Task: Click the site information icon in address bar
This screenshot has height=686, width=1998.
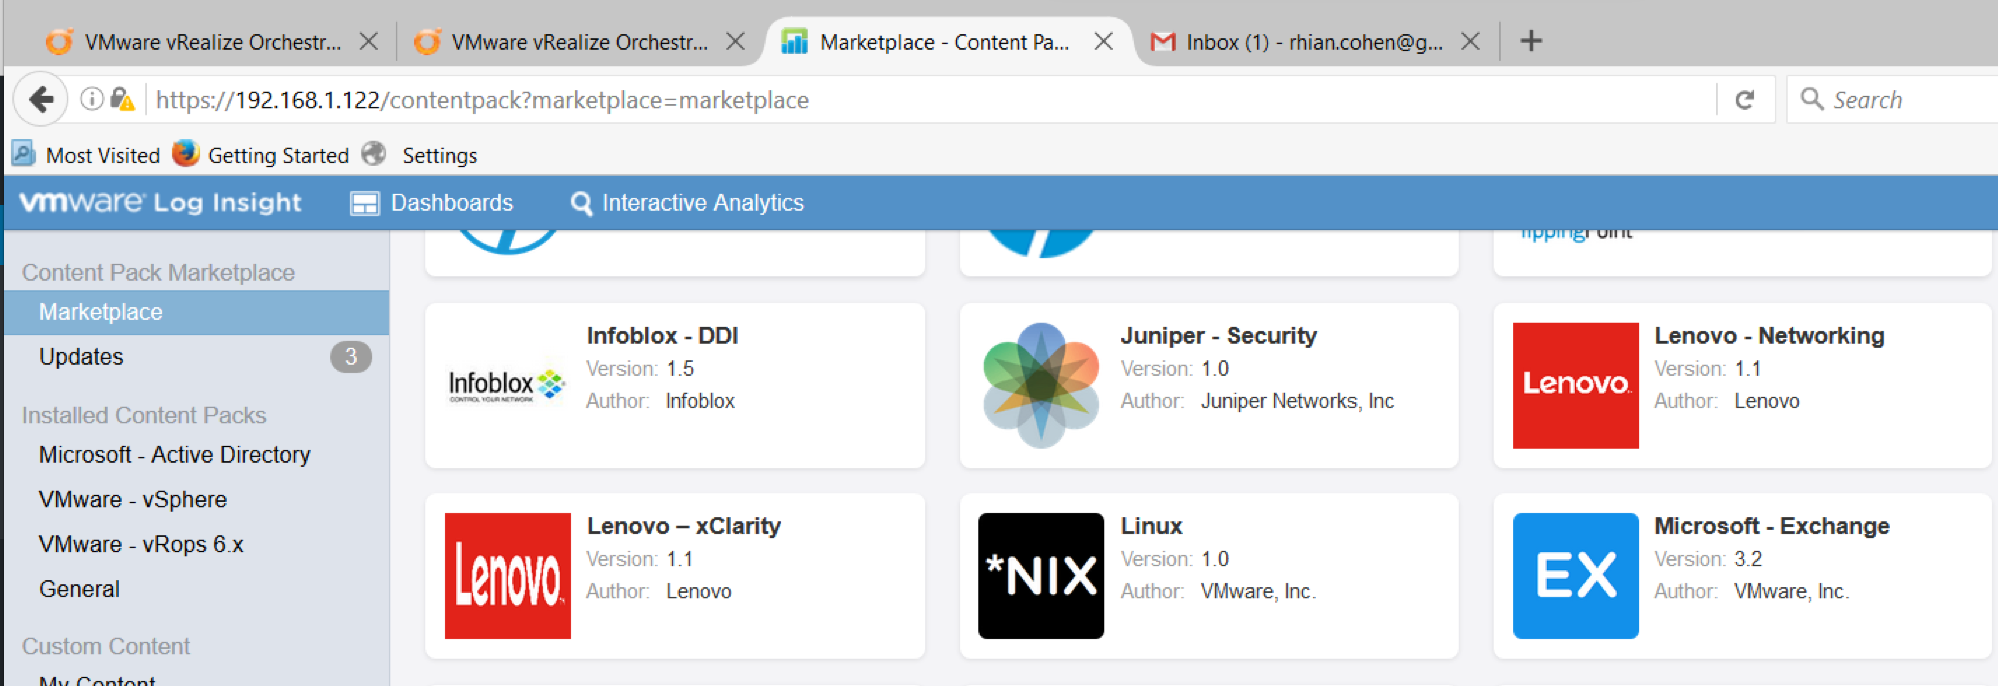Action: pyautogui.click(x=91, y=99)
